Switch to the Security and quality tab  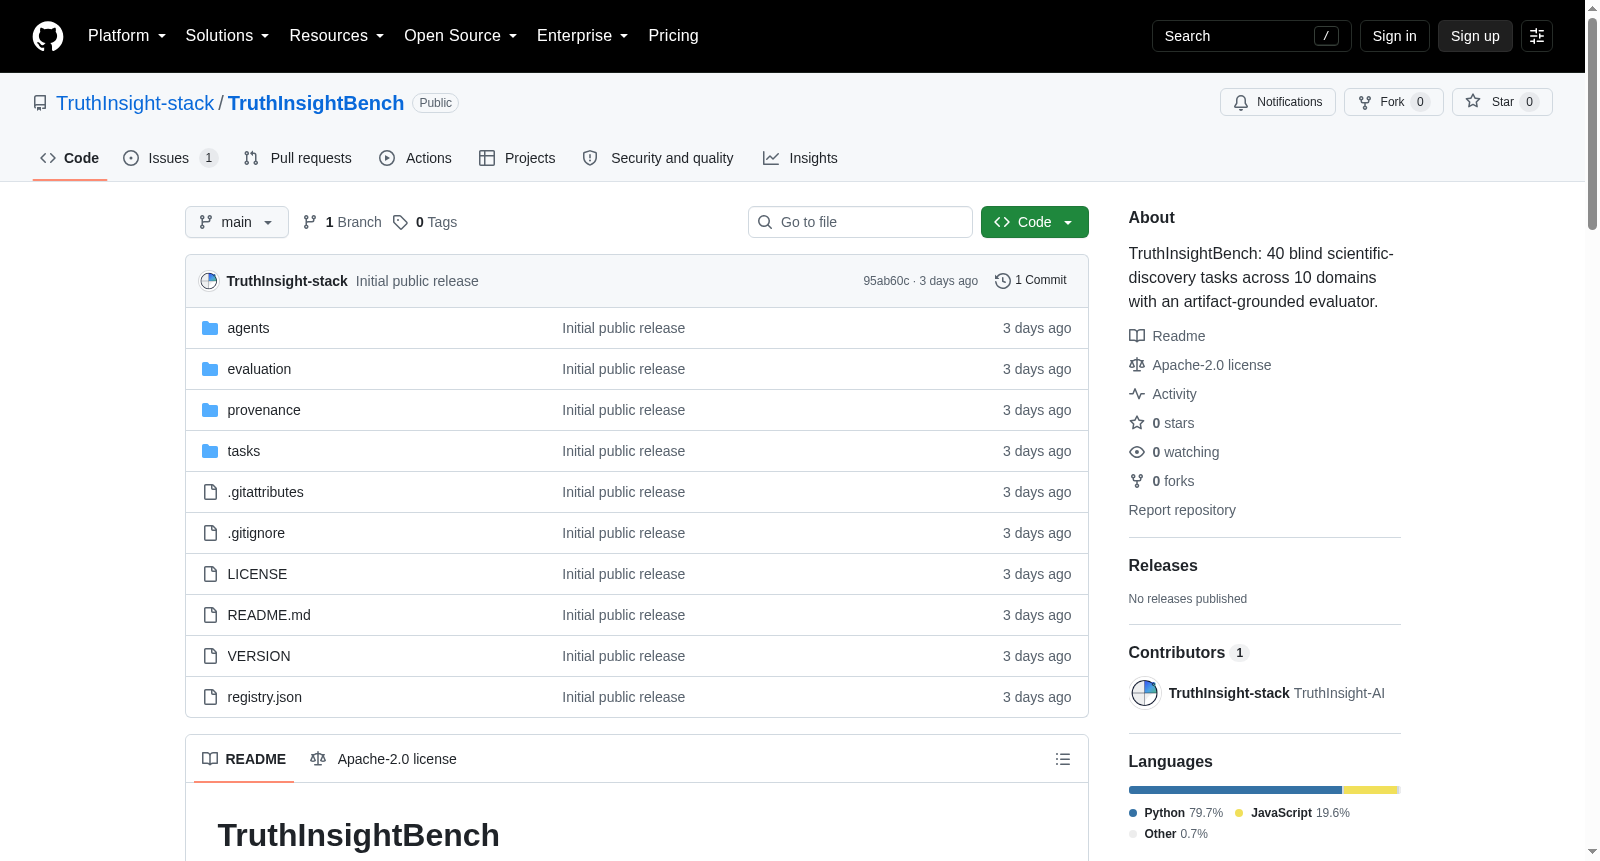coord(658,158)
